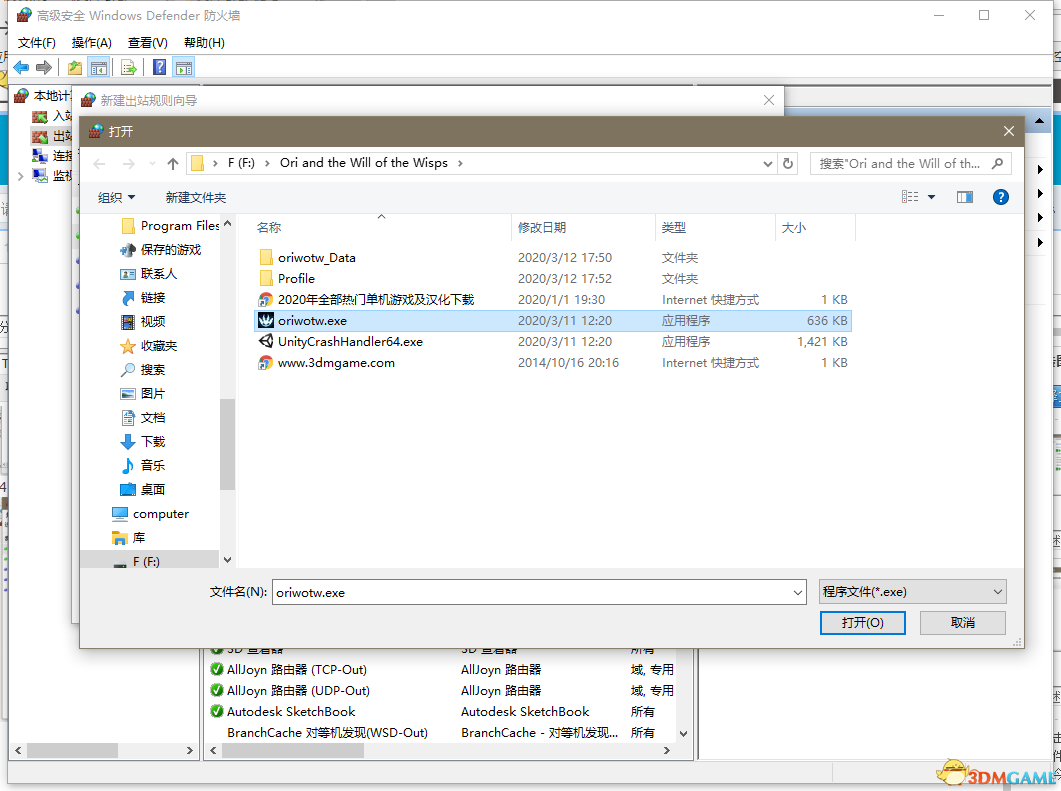Viewport: 1061px width, 791px height.
Task: Open the 帮助(H) menu
Action: [204, 43]
